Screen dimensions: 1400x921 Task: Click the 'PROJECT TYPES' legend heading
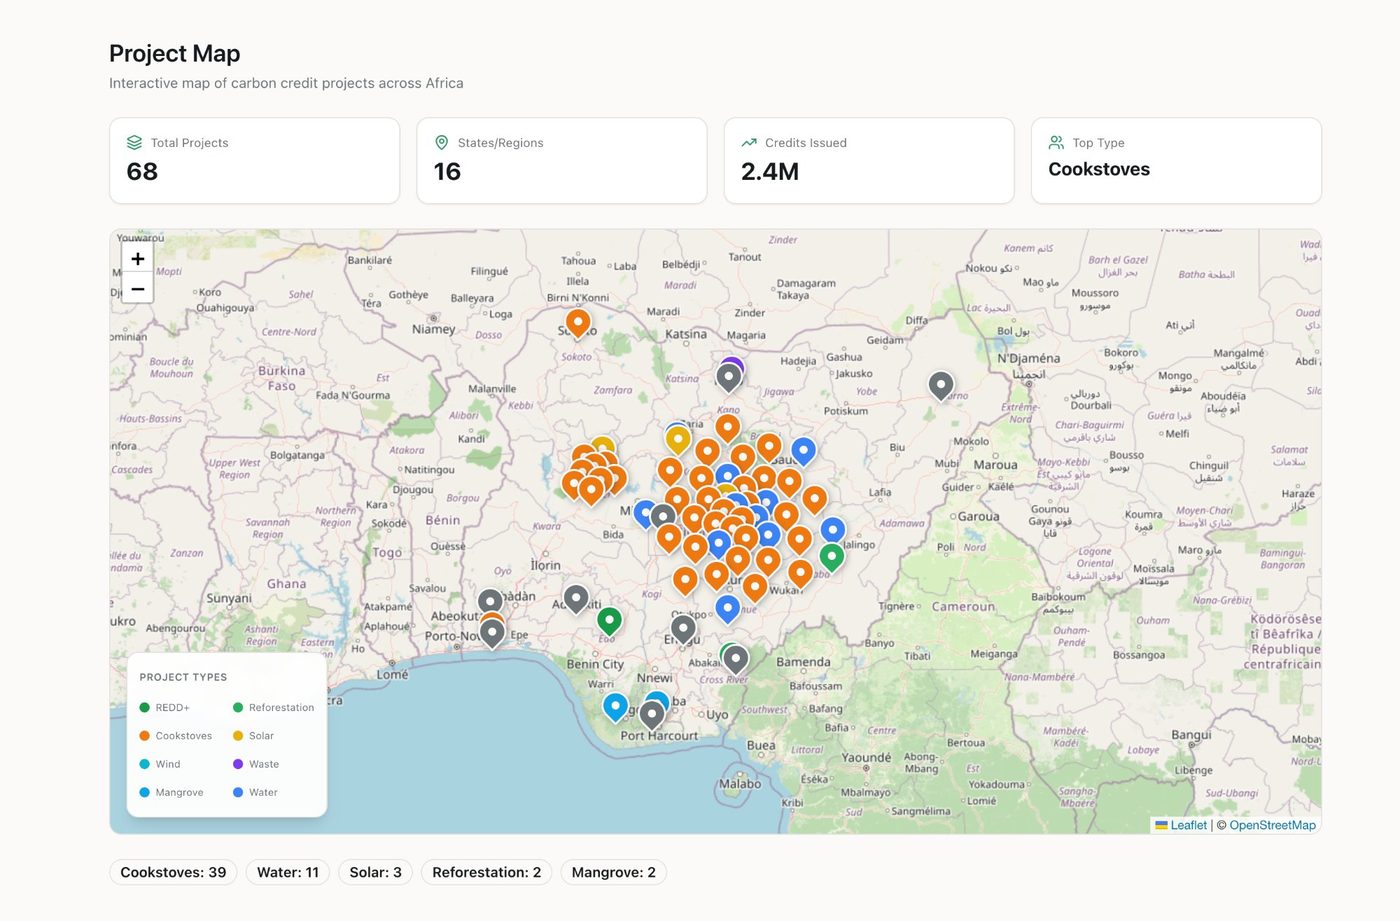point(183,677)
